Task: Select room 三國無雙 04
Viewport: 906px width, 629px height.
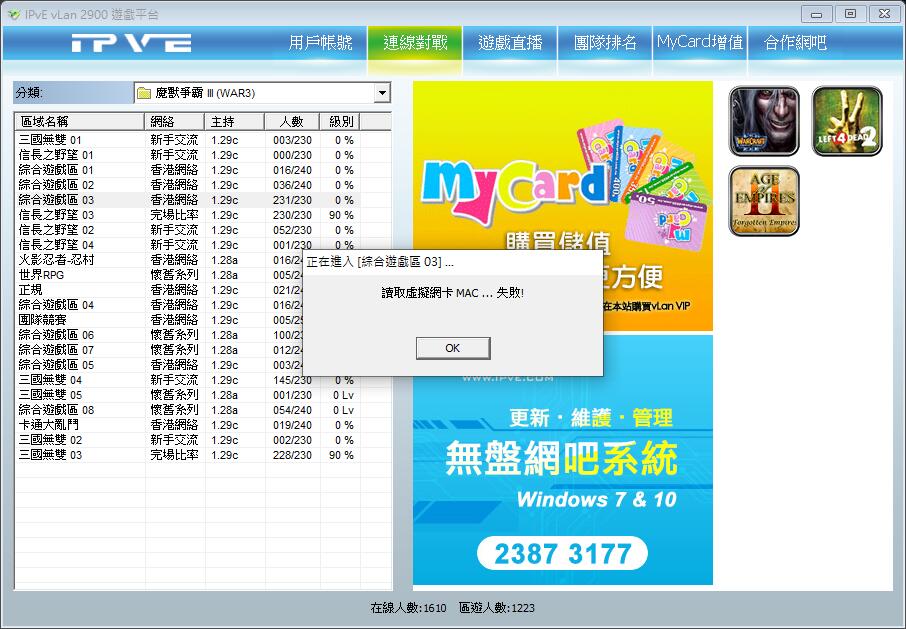Action: [187, 380]
